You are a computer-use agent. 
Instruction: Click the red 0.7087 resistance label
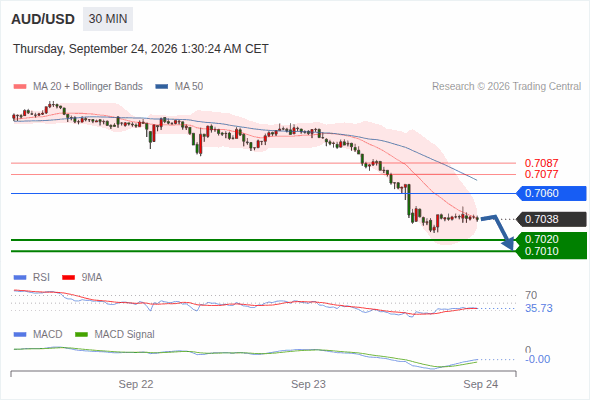pos(541,163)
